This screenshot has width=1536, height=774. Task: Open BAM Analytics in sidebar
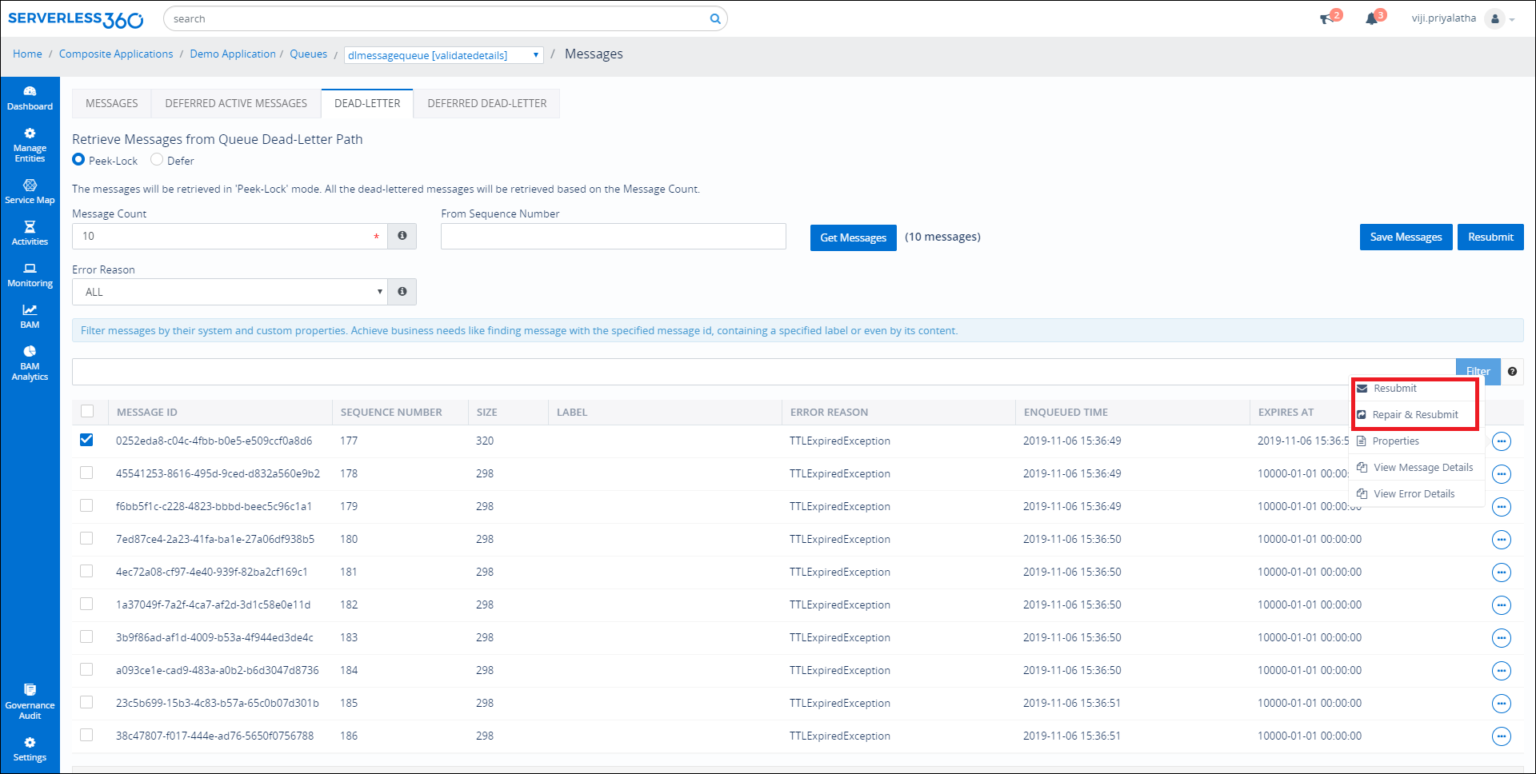pos(29,363)
